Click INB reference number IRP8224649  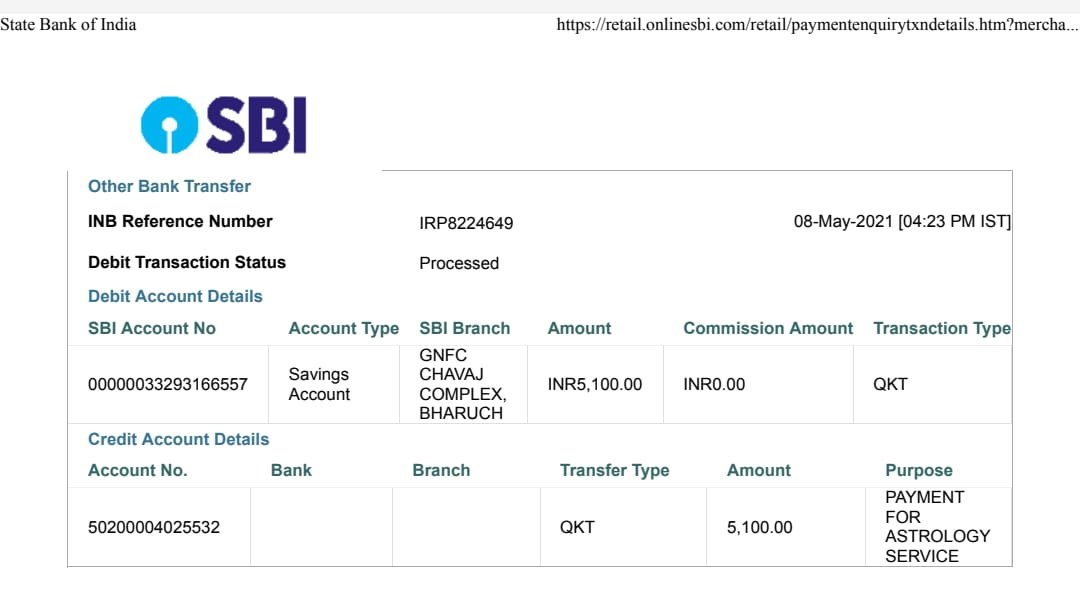click(466, 223)
